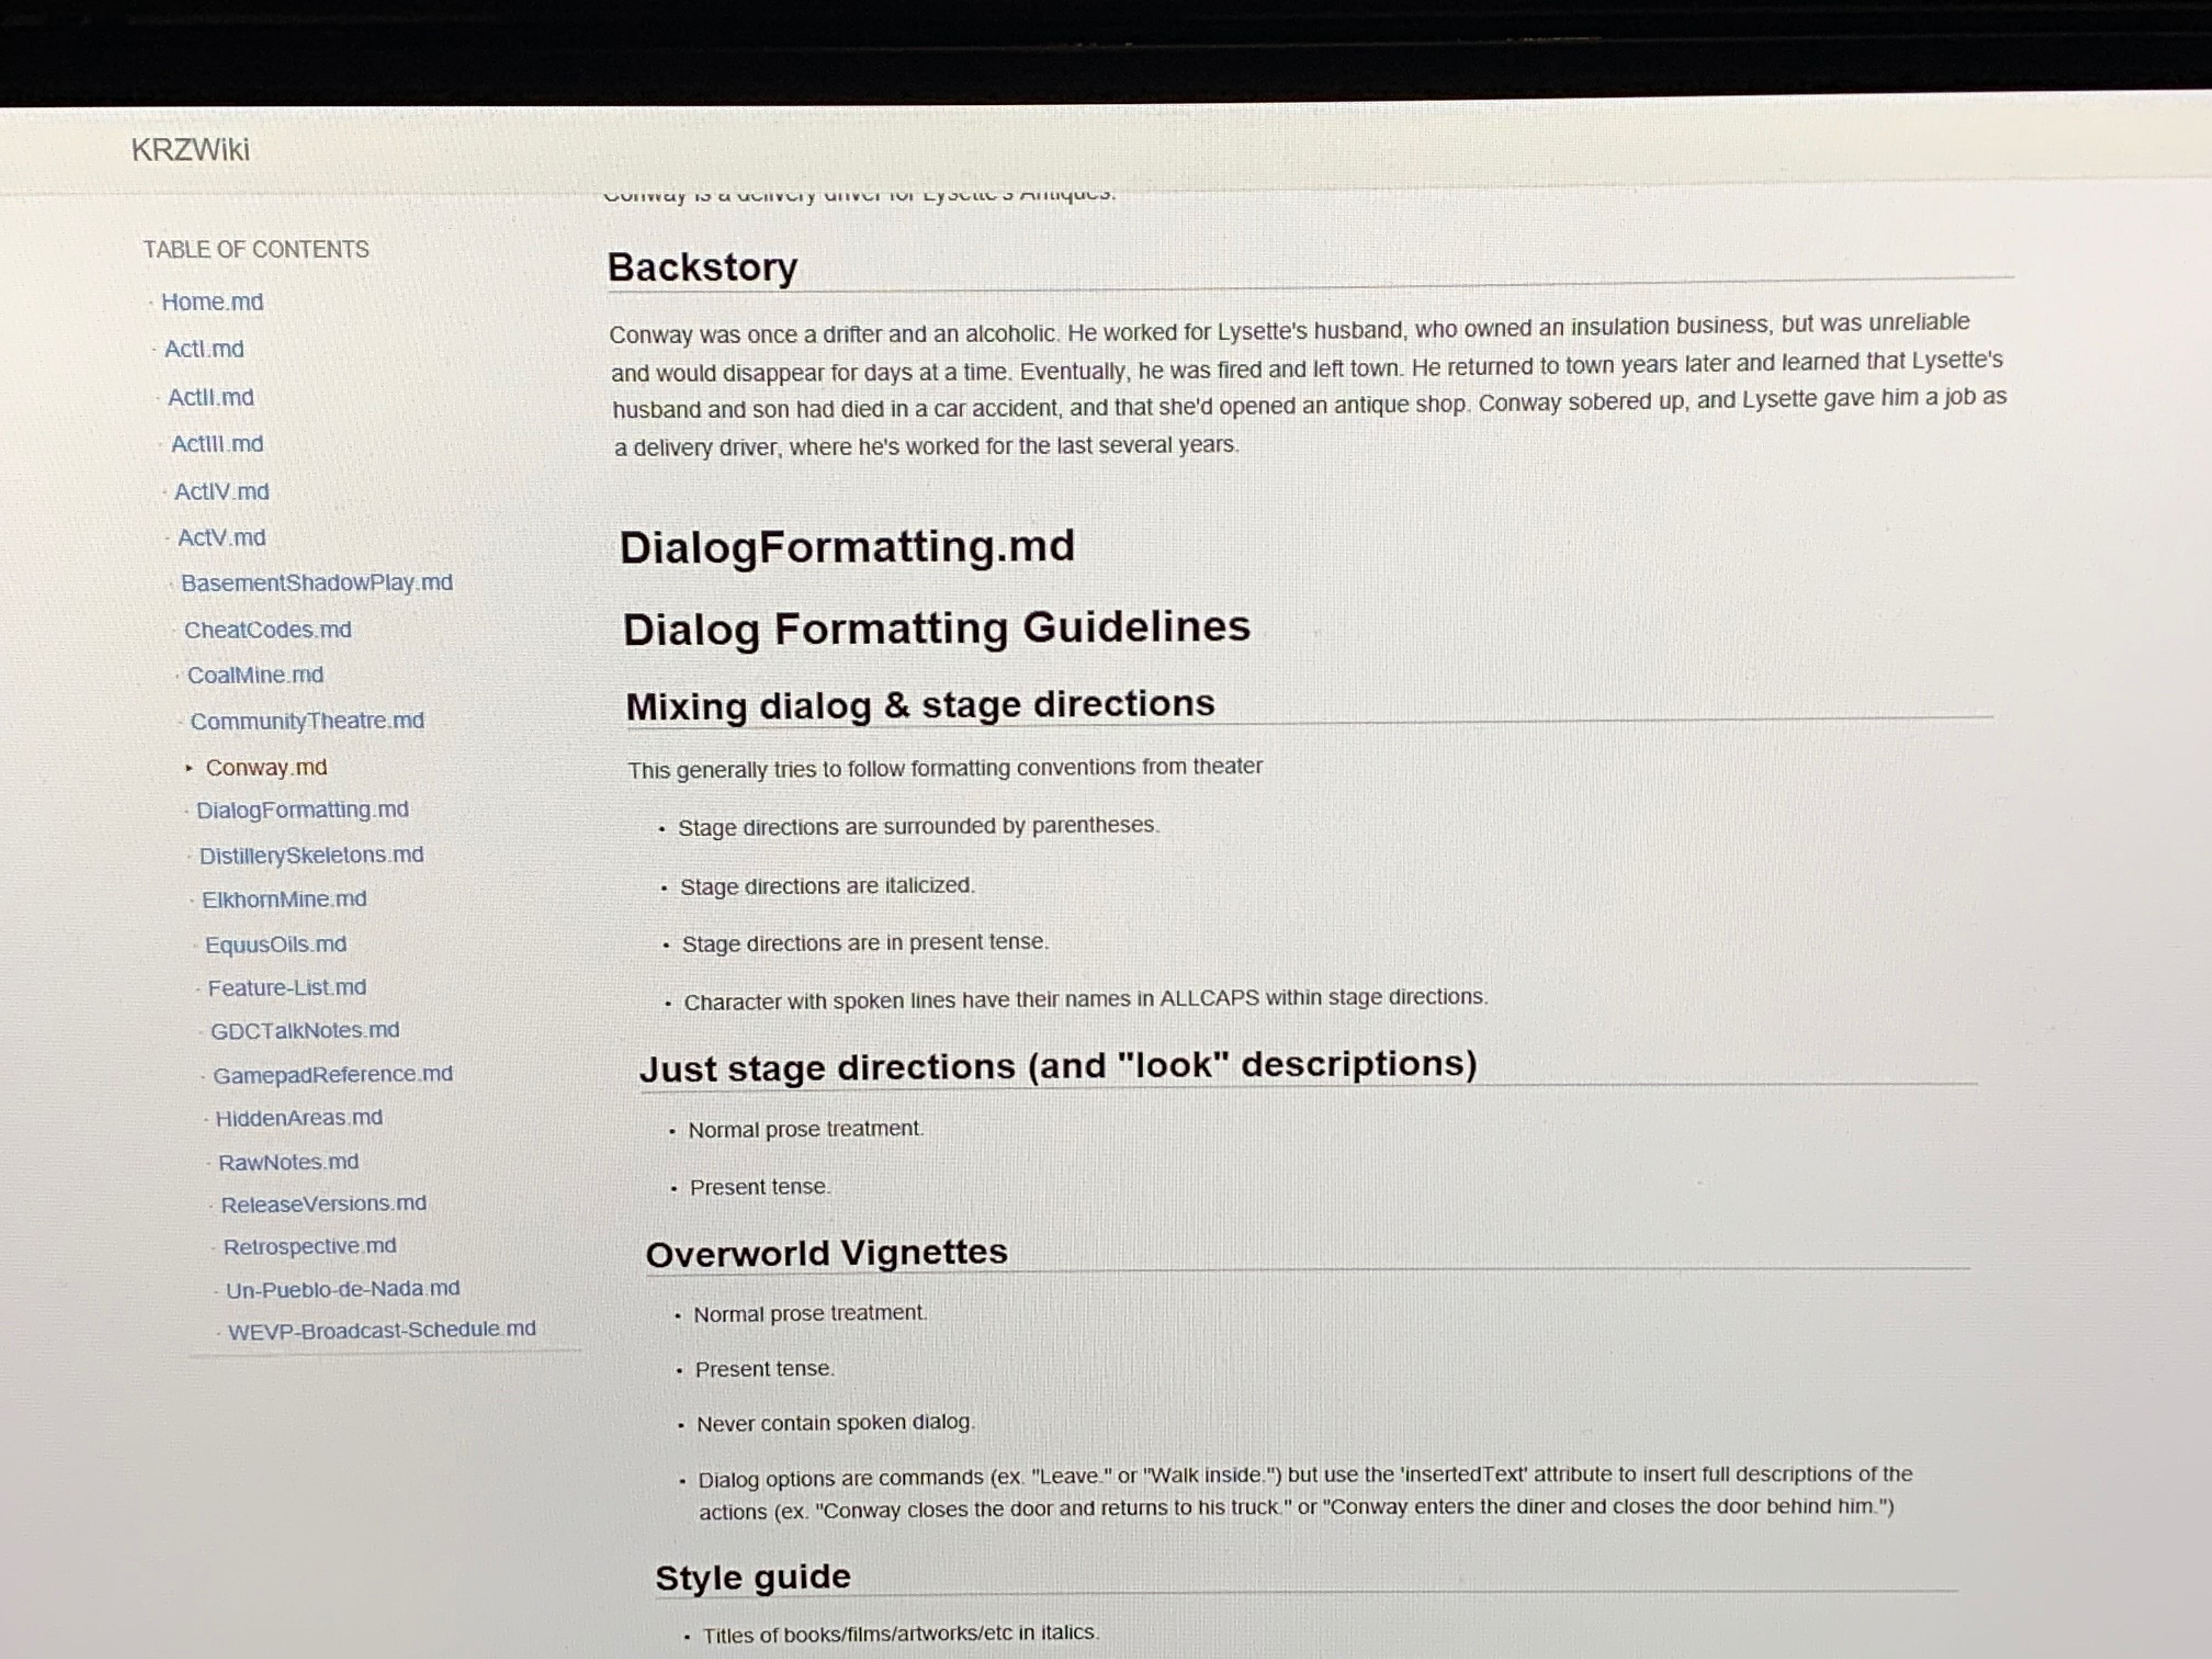Click the CheatCodes.md link

[267, 630]
